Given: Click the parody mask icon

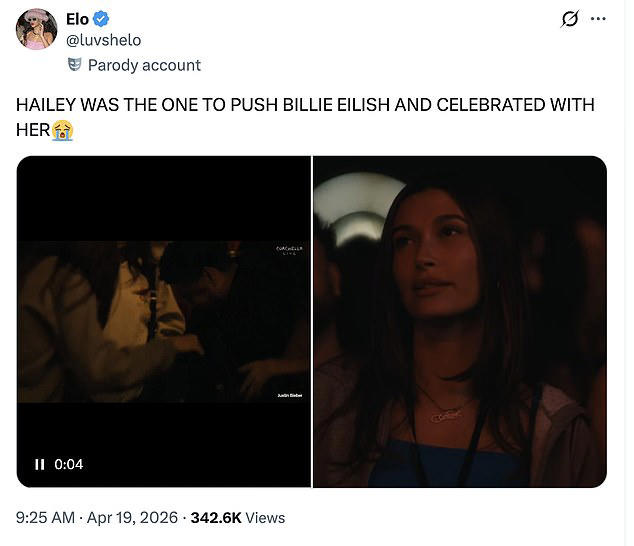Looking at the screenshot, I should coord(74,65).
